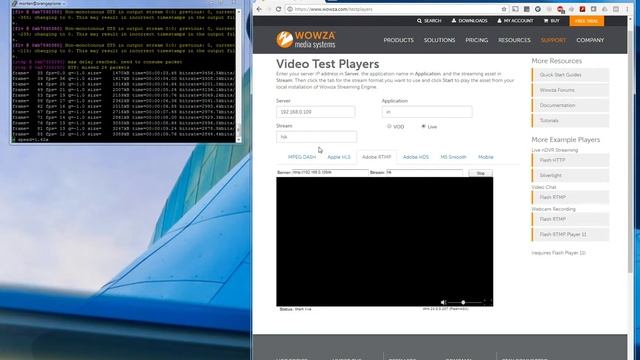This screenshot has width=640, height=360.
Task: Open the SOLUTIONS navigation menu
Action: click(439, 40)
